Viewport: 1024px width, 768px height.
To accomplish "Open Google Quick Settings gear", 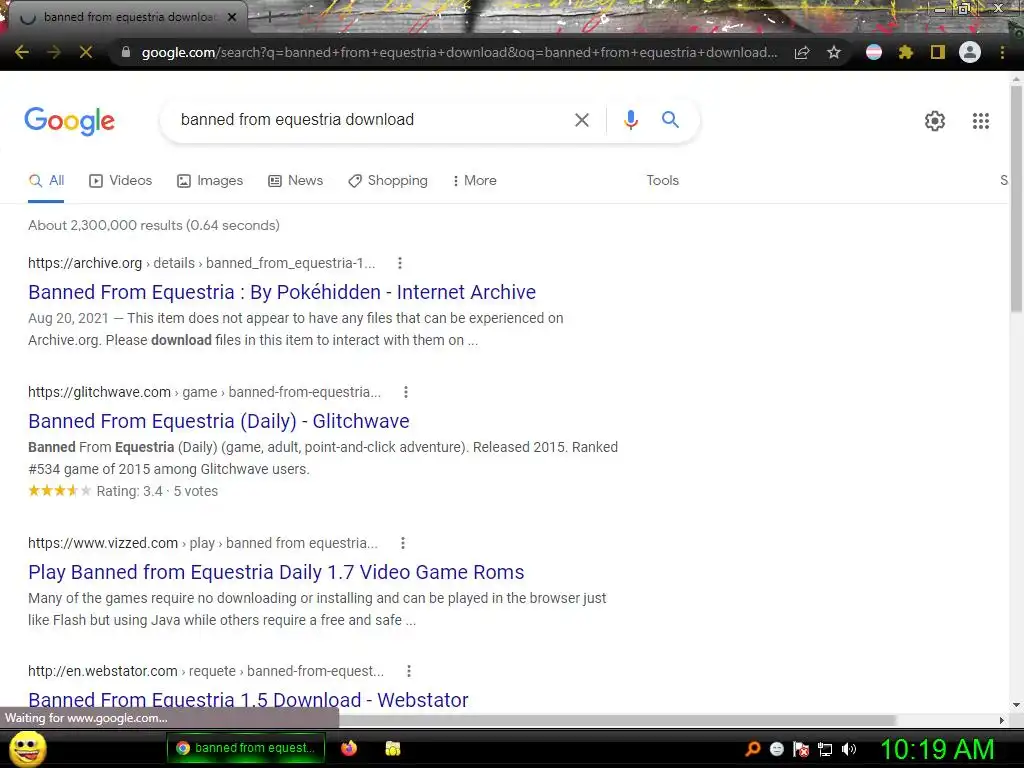I will (x=935, y=121).
